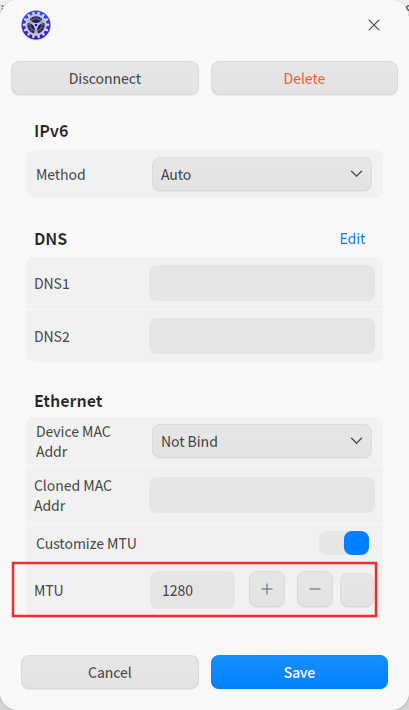
Task: Disable the Customize MTU switch
Action: click(x=344, y=543)
